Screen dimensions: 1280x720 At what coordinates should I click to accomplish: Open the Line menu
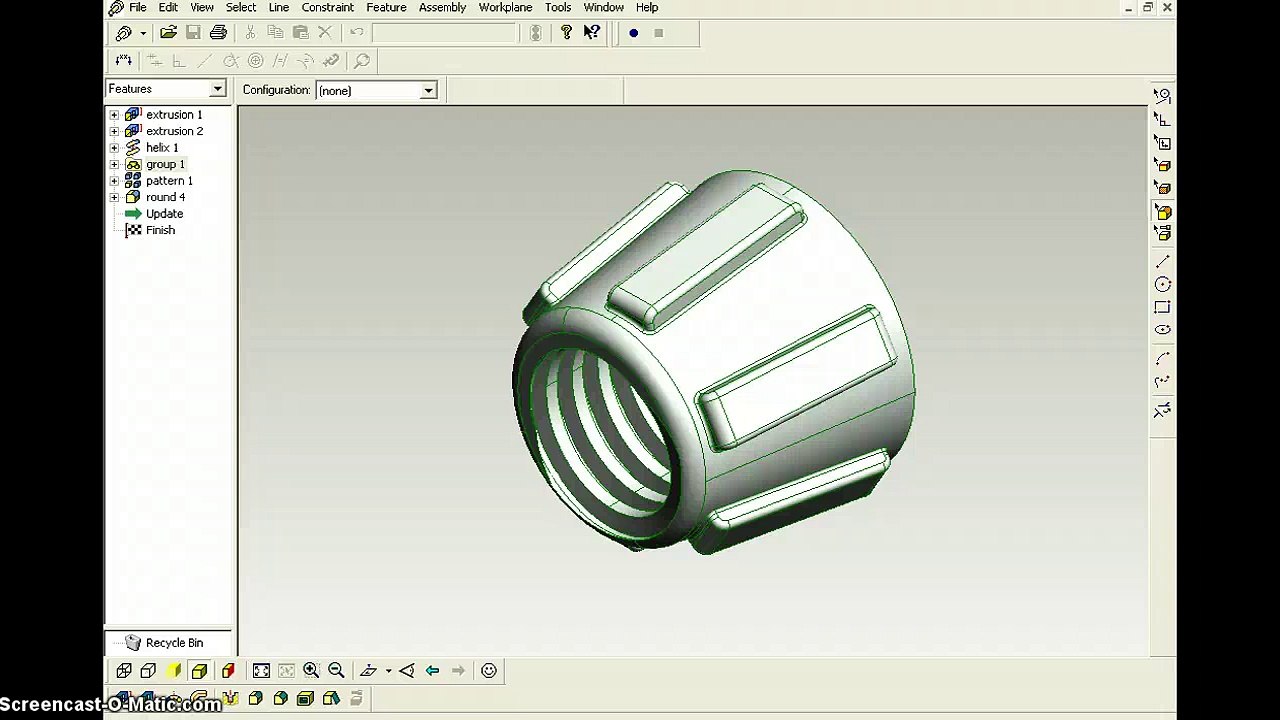(279, 7)
